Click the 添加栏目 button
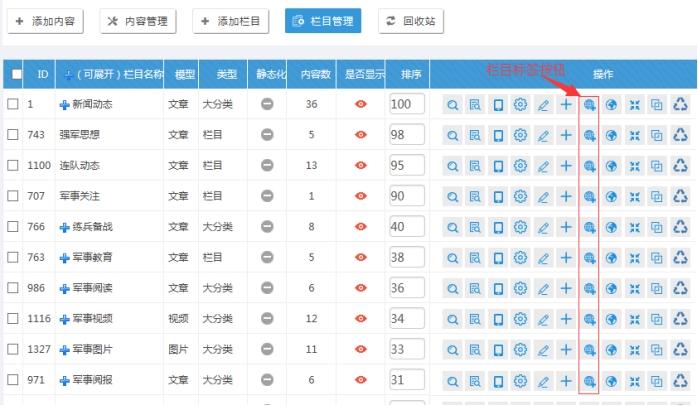Screen dimensions: 698x406 230,21
